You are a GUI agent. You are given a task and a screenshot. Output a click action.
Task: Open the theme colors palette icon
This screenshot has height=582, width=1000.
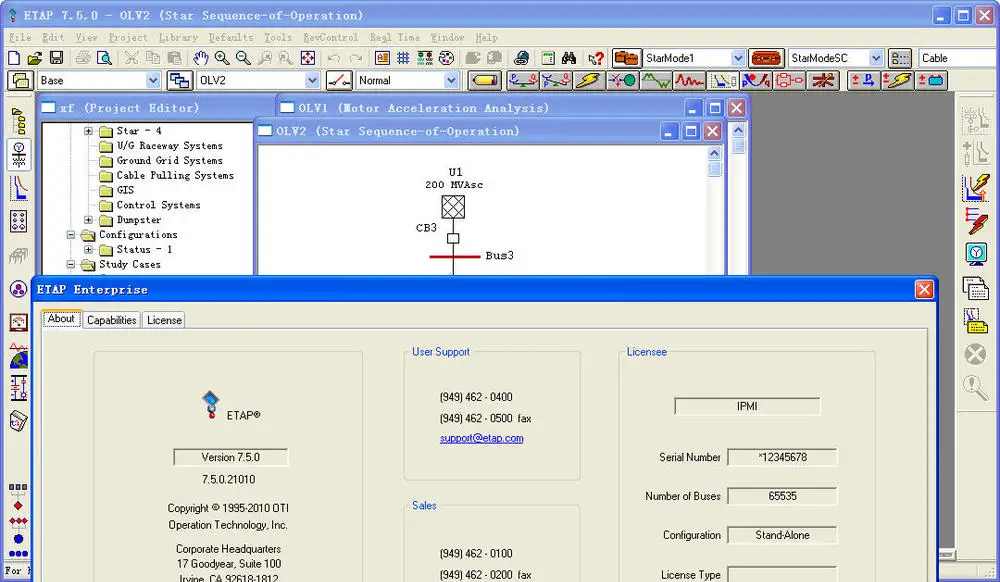445,57
